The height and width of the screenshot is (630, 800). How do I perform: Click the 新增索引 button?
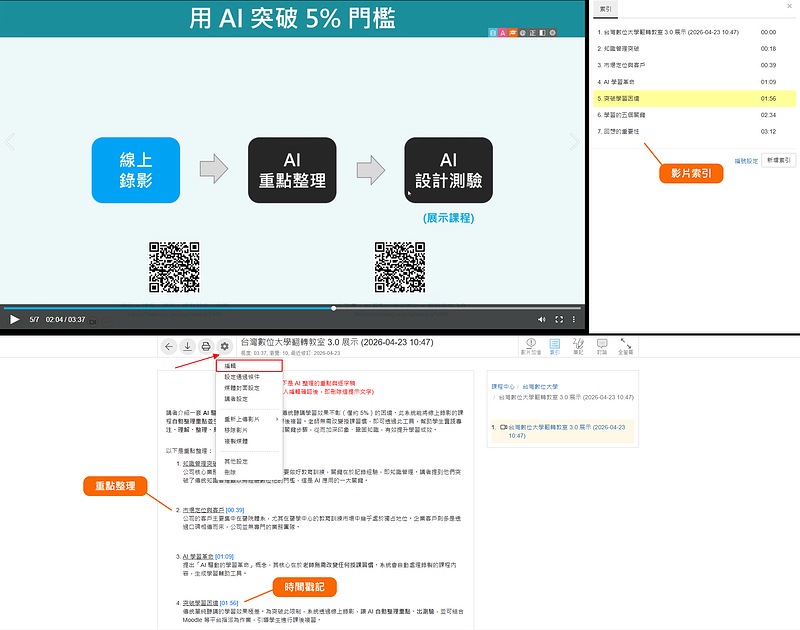tap(776, 159)
